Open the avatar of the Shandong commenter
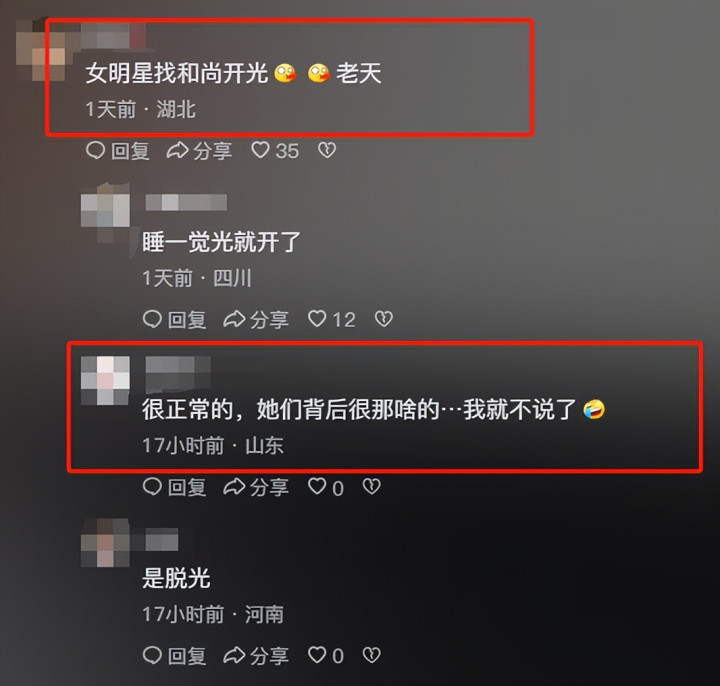 pyautogui.click(x=105, y=381)
